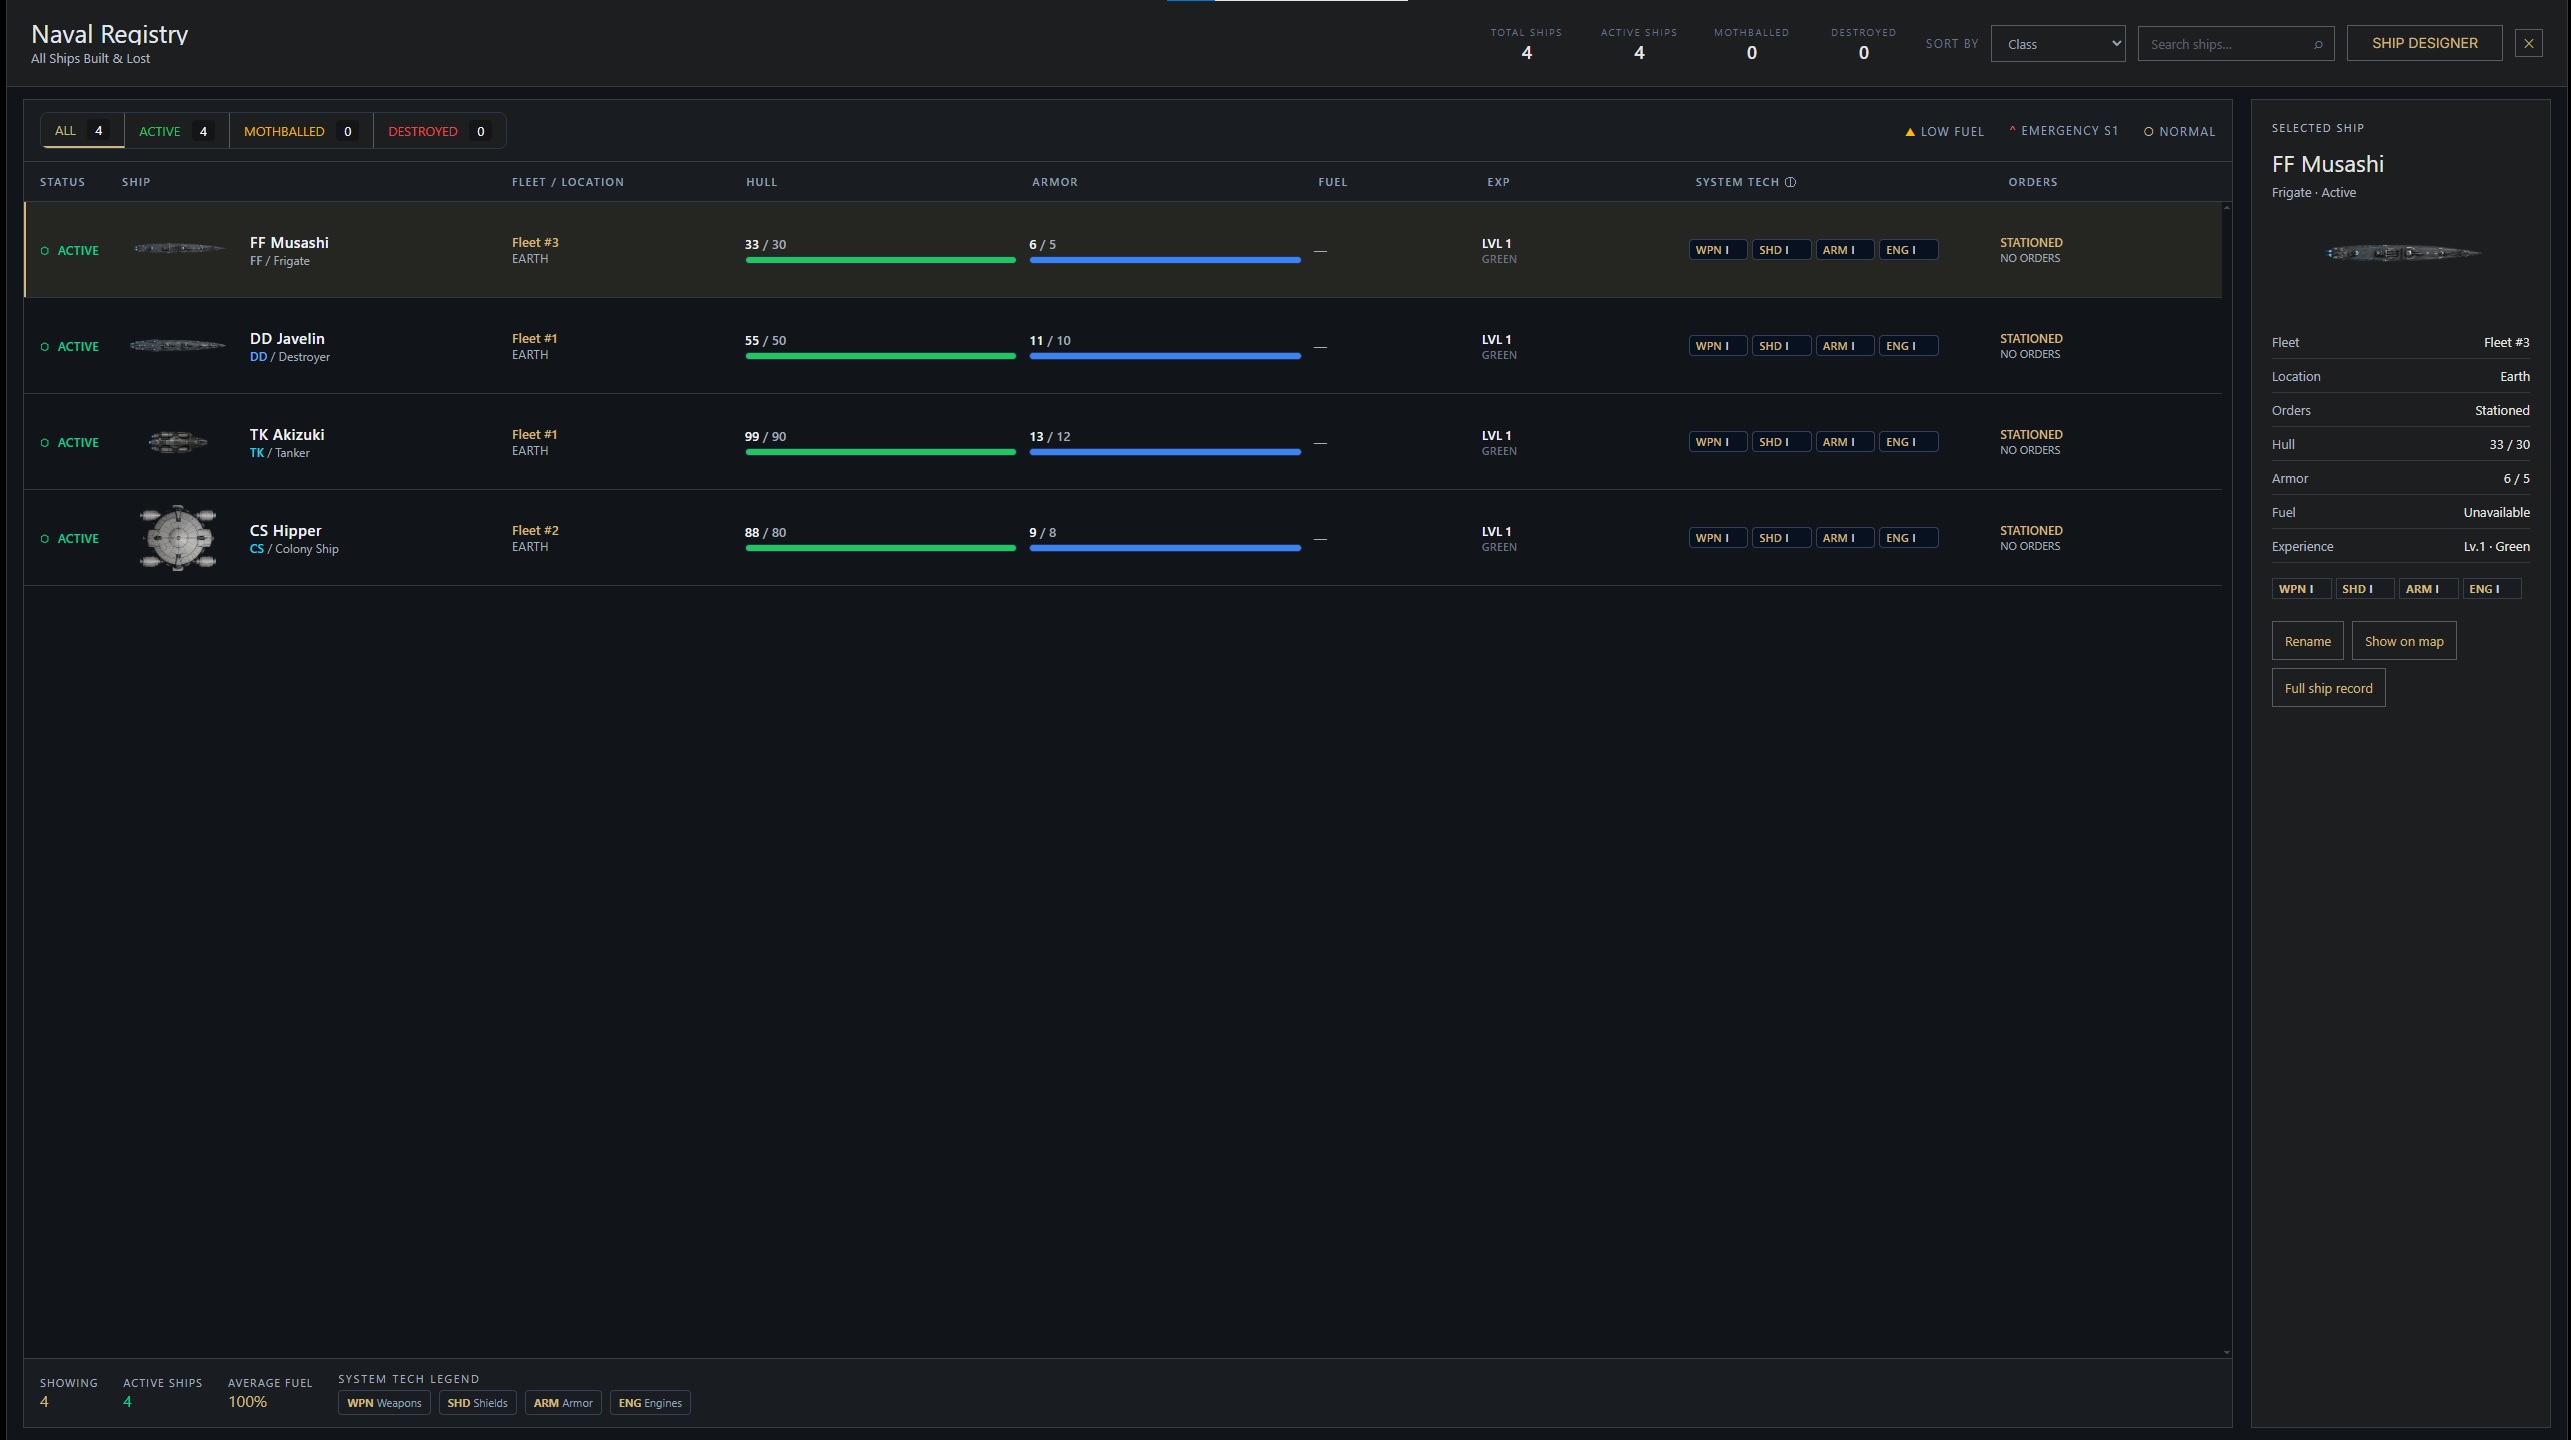The image size is (2571, 1440).
Task: Click the Hull column header
Action: [761, 182]
